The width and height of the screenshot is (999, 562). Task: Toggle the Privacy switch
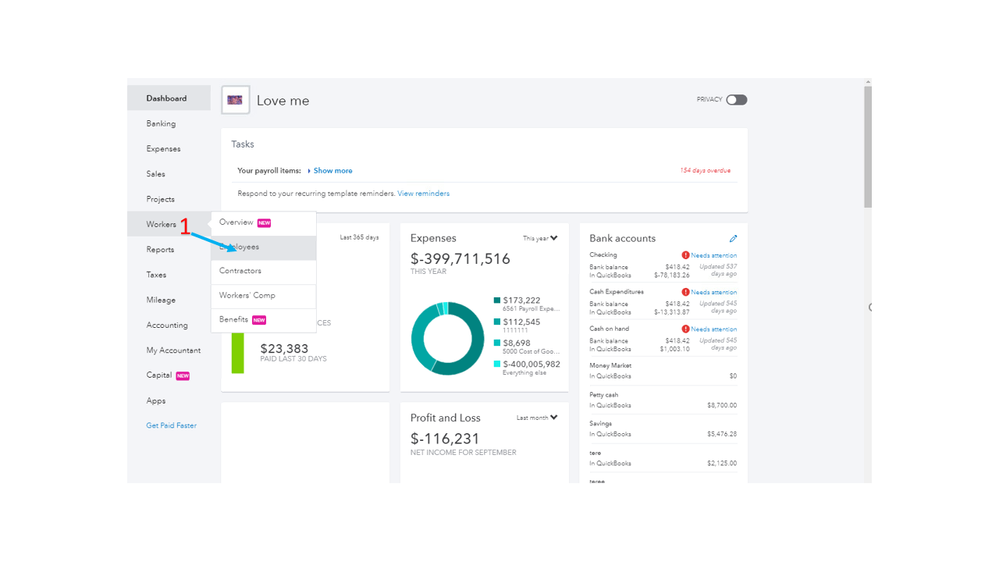[x=736, y=99]
